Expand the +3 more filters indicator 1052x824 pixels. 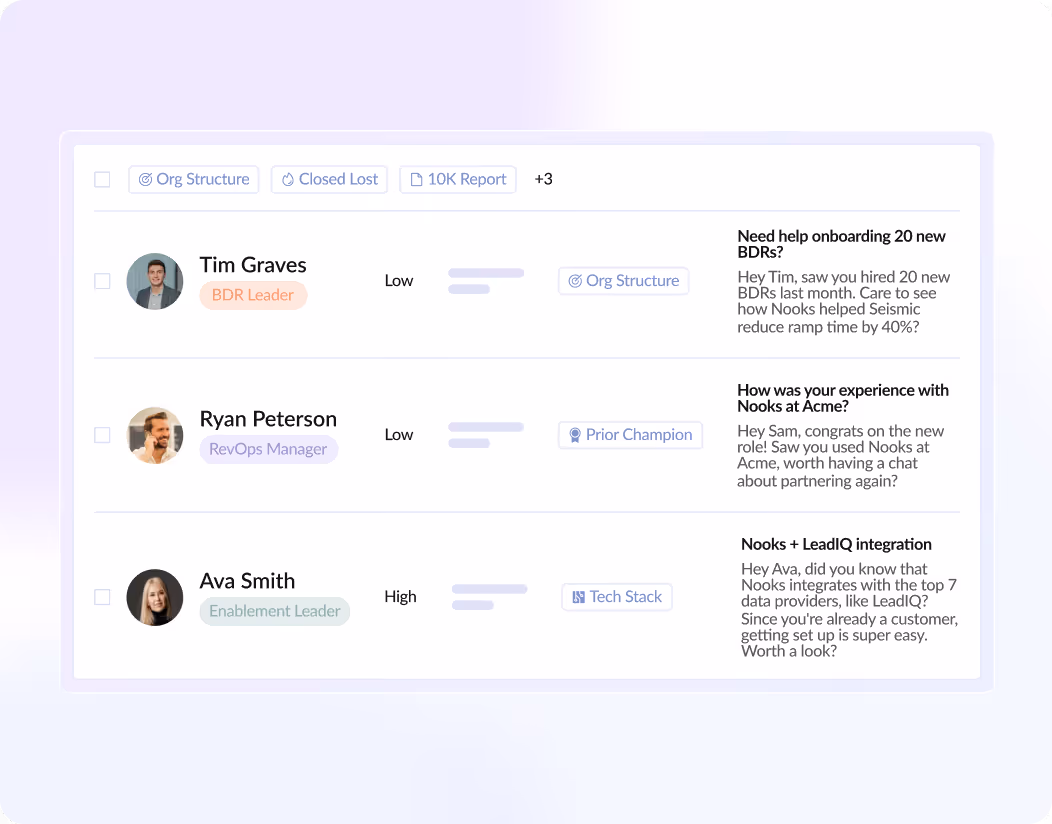pyautogui.click(x=543, y=179)
